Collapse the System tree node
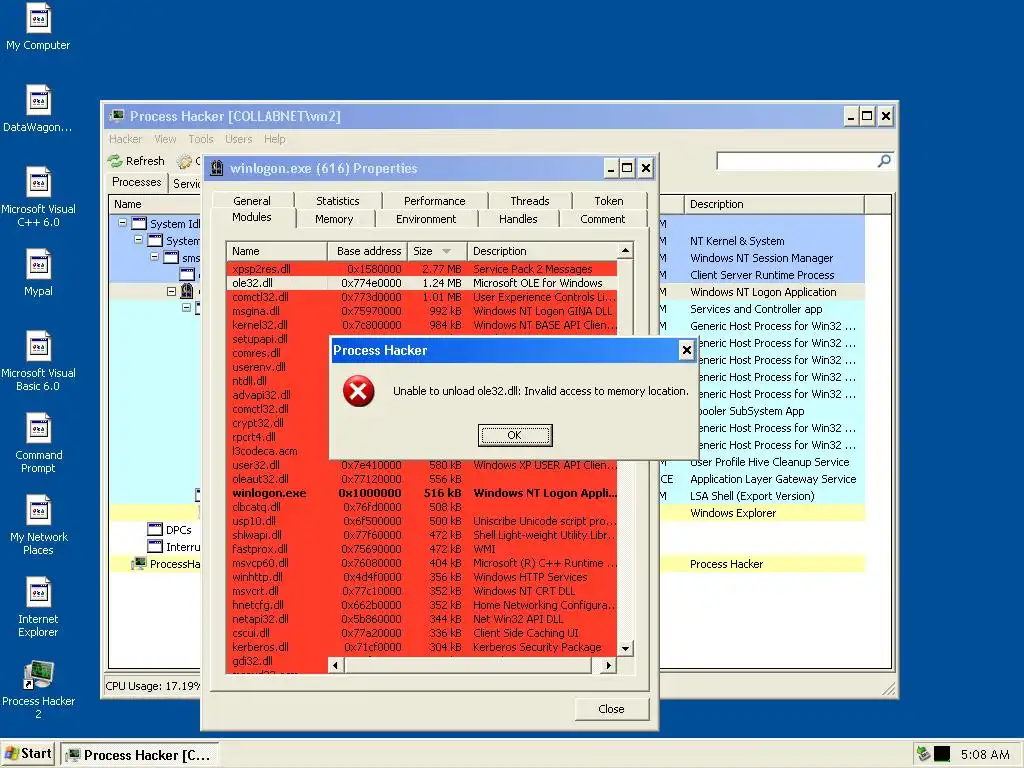The height and width of the screenshot is (768, 1024). [138, 240]
